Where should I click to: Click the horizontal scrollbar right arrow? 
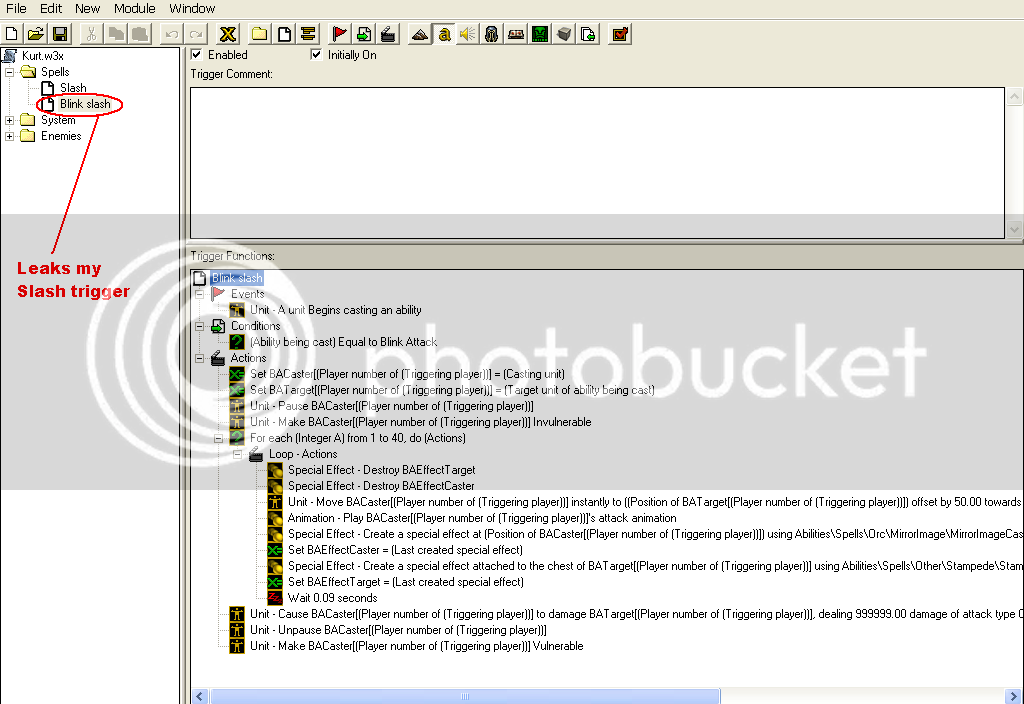pos(1013,696)
